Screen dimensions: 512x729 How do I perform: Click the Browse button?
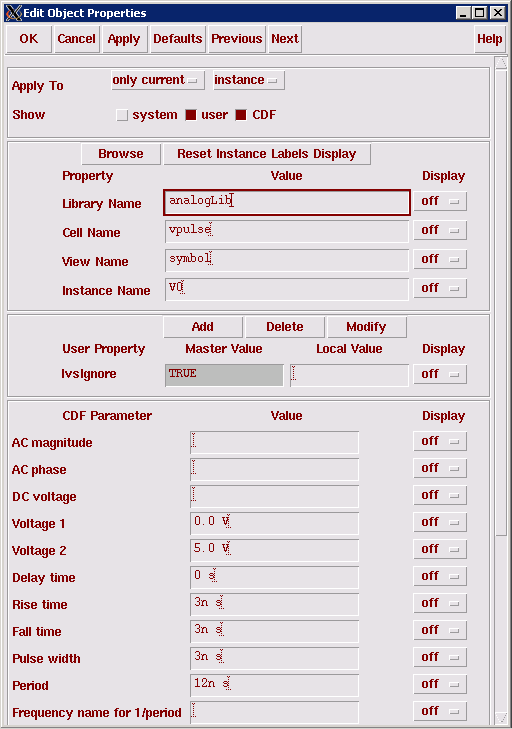(121, 154)
